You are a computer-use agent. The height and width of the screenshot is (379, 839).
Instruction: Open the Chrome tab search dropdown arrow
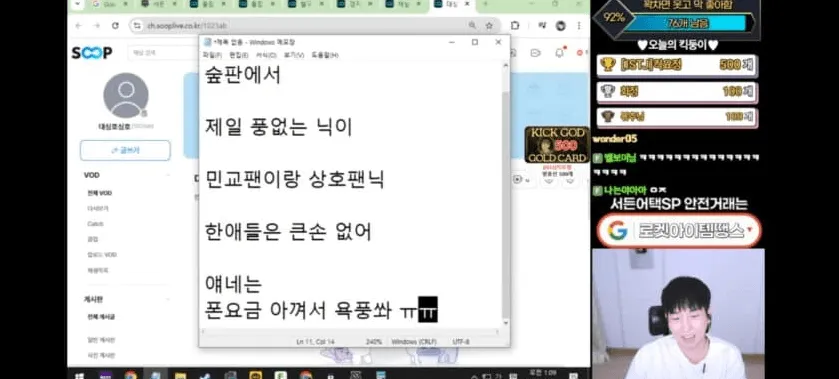pos(79,4)
